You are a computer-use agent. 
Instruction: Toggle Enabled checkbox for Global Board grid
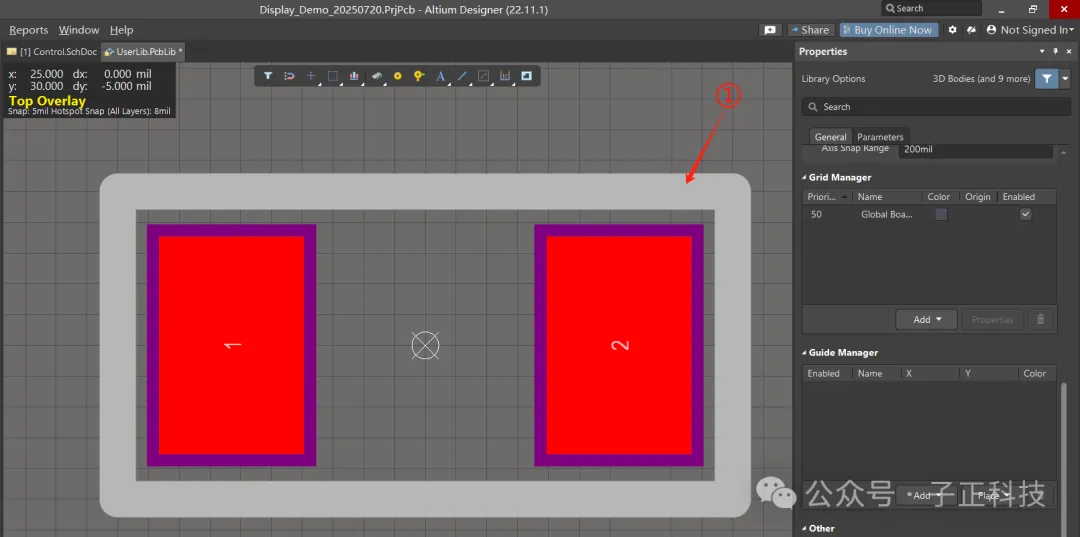click(1026, 214)
